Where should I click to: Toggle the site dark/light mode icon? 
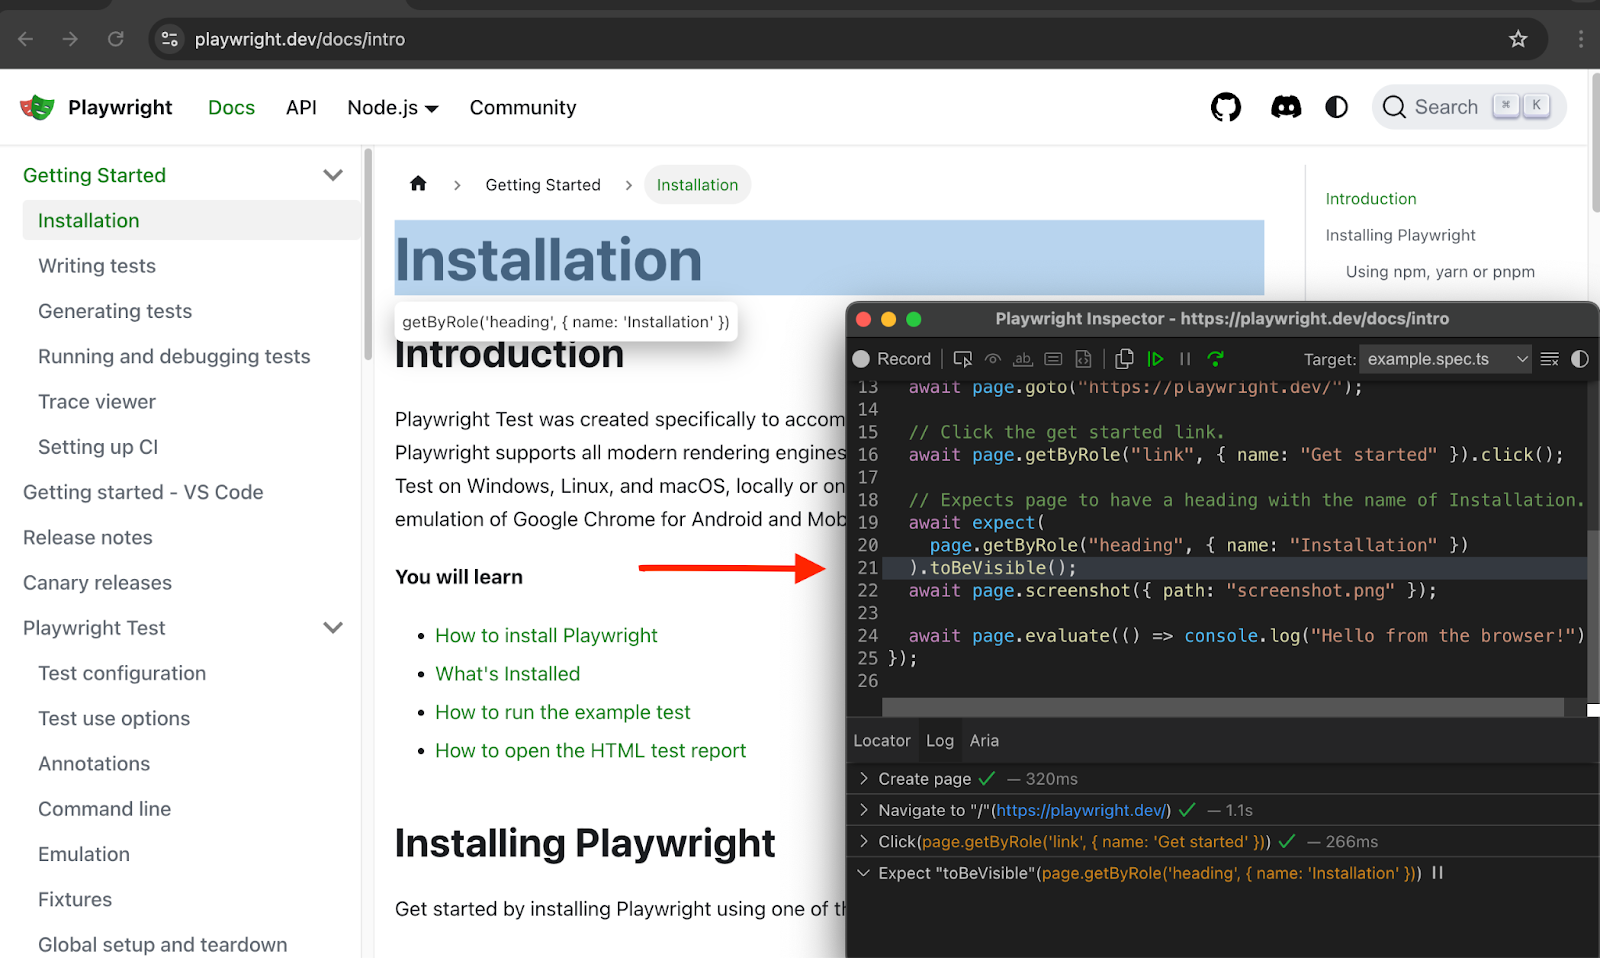1337,107
